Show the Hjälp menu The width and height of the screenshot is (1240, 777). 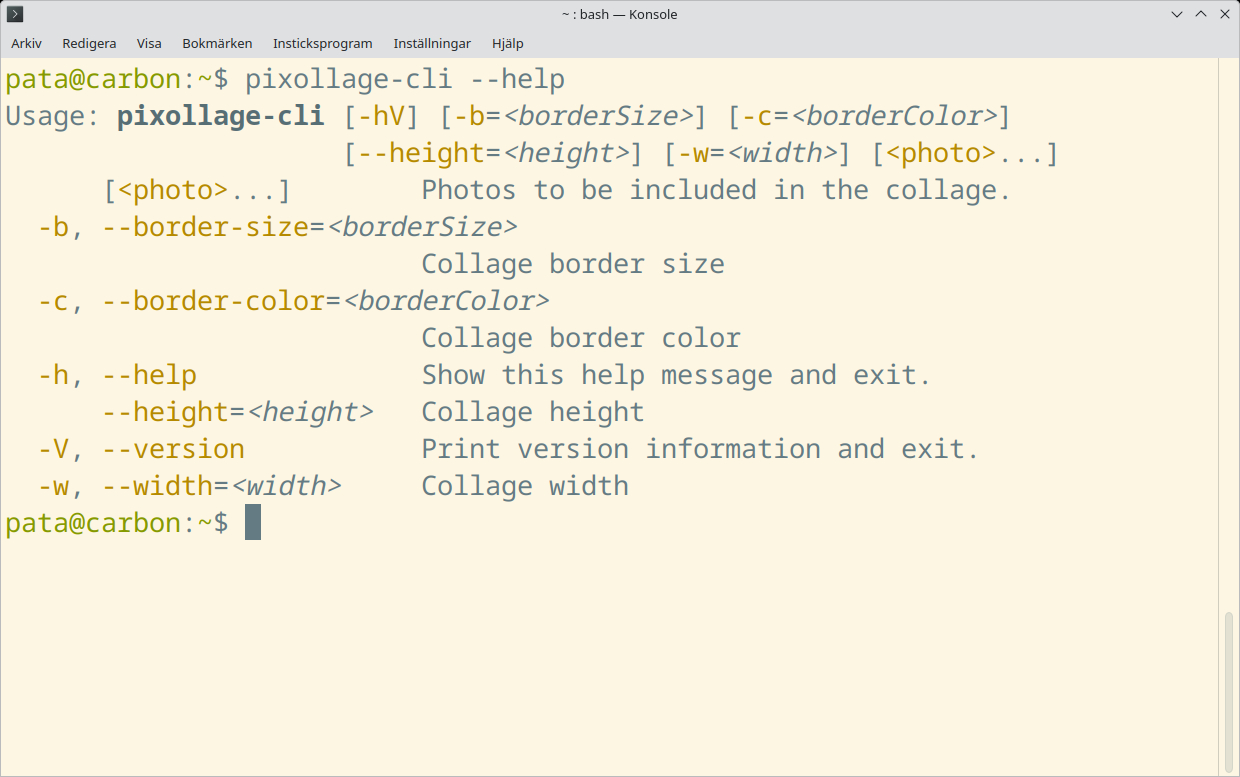(507, 43)
